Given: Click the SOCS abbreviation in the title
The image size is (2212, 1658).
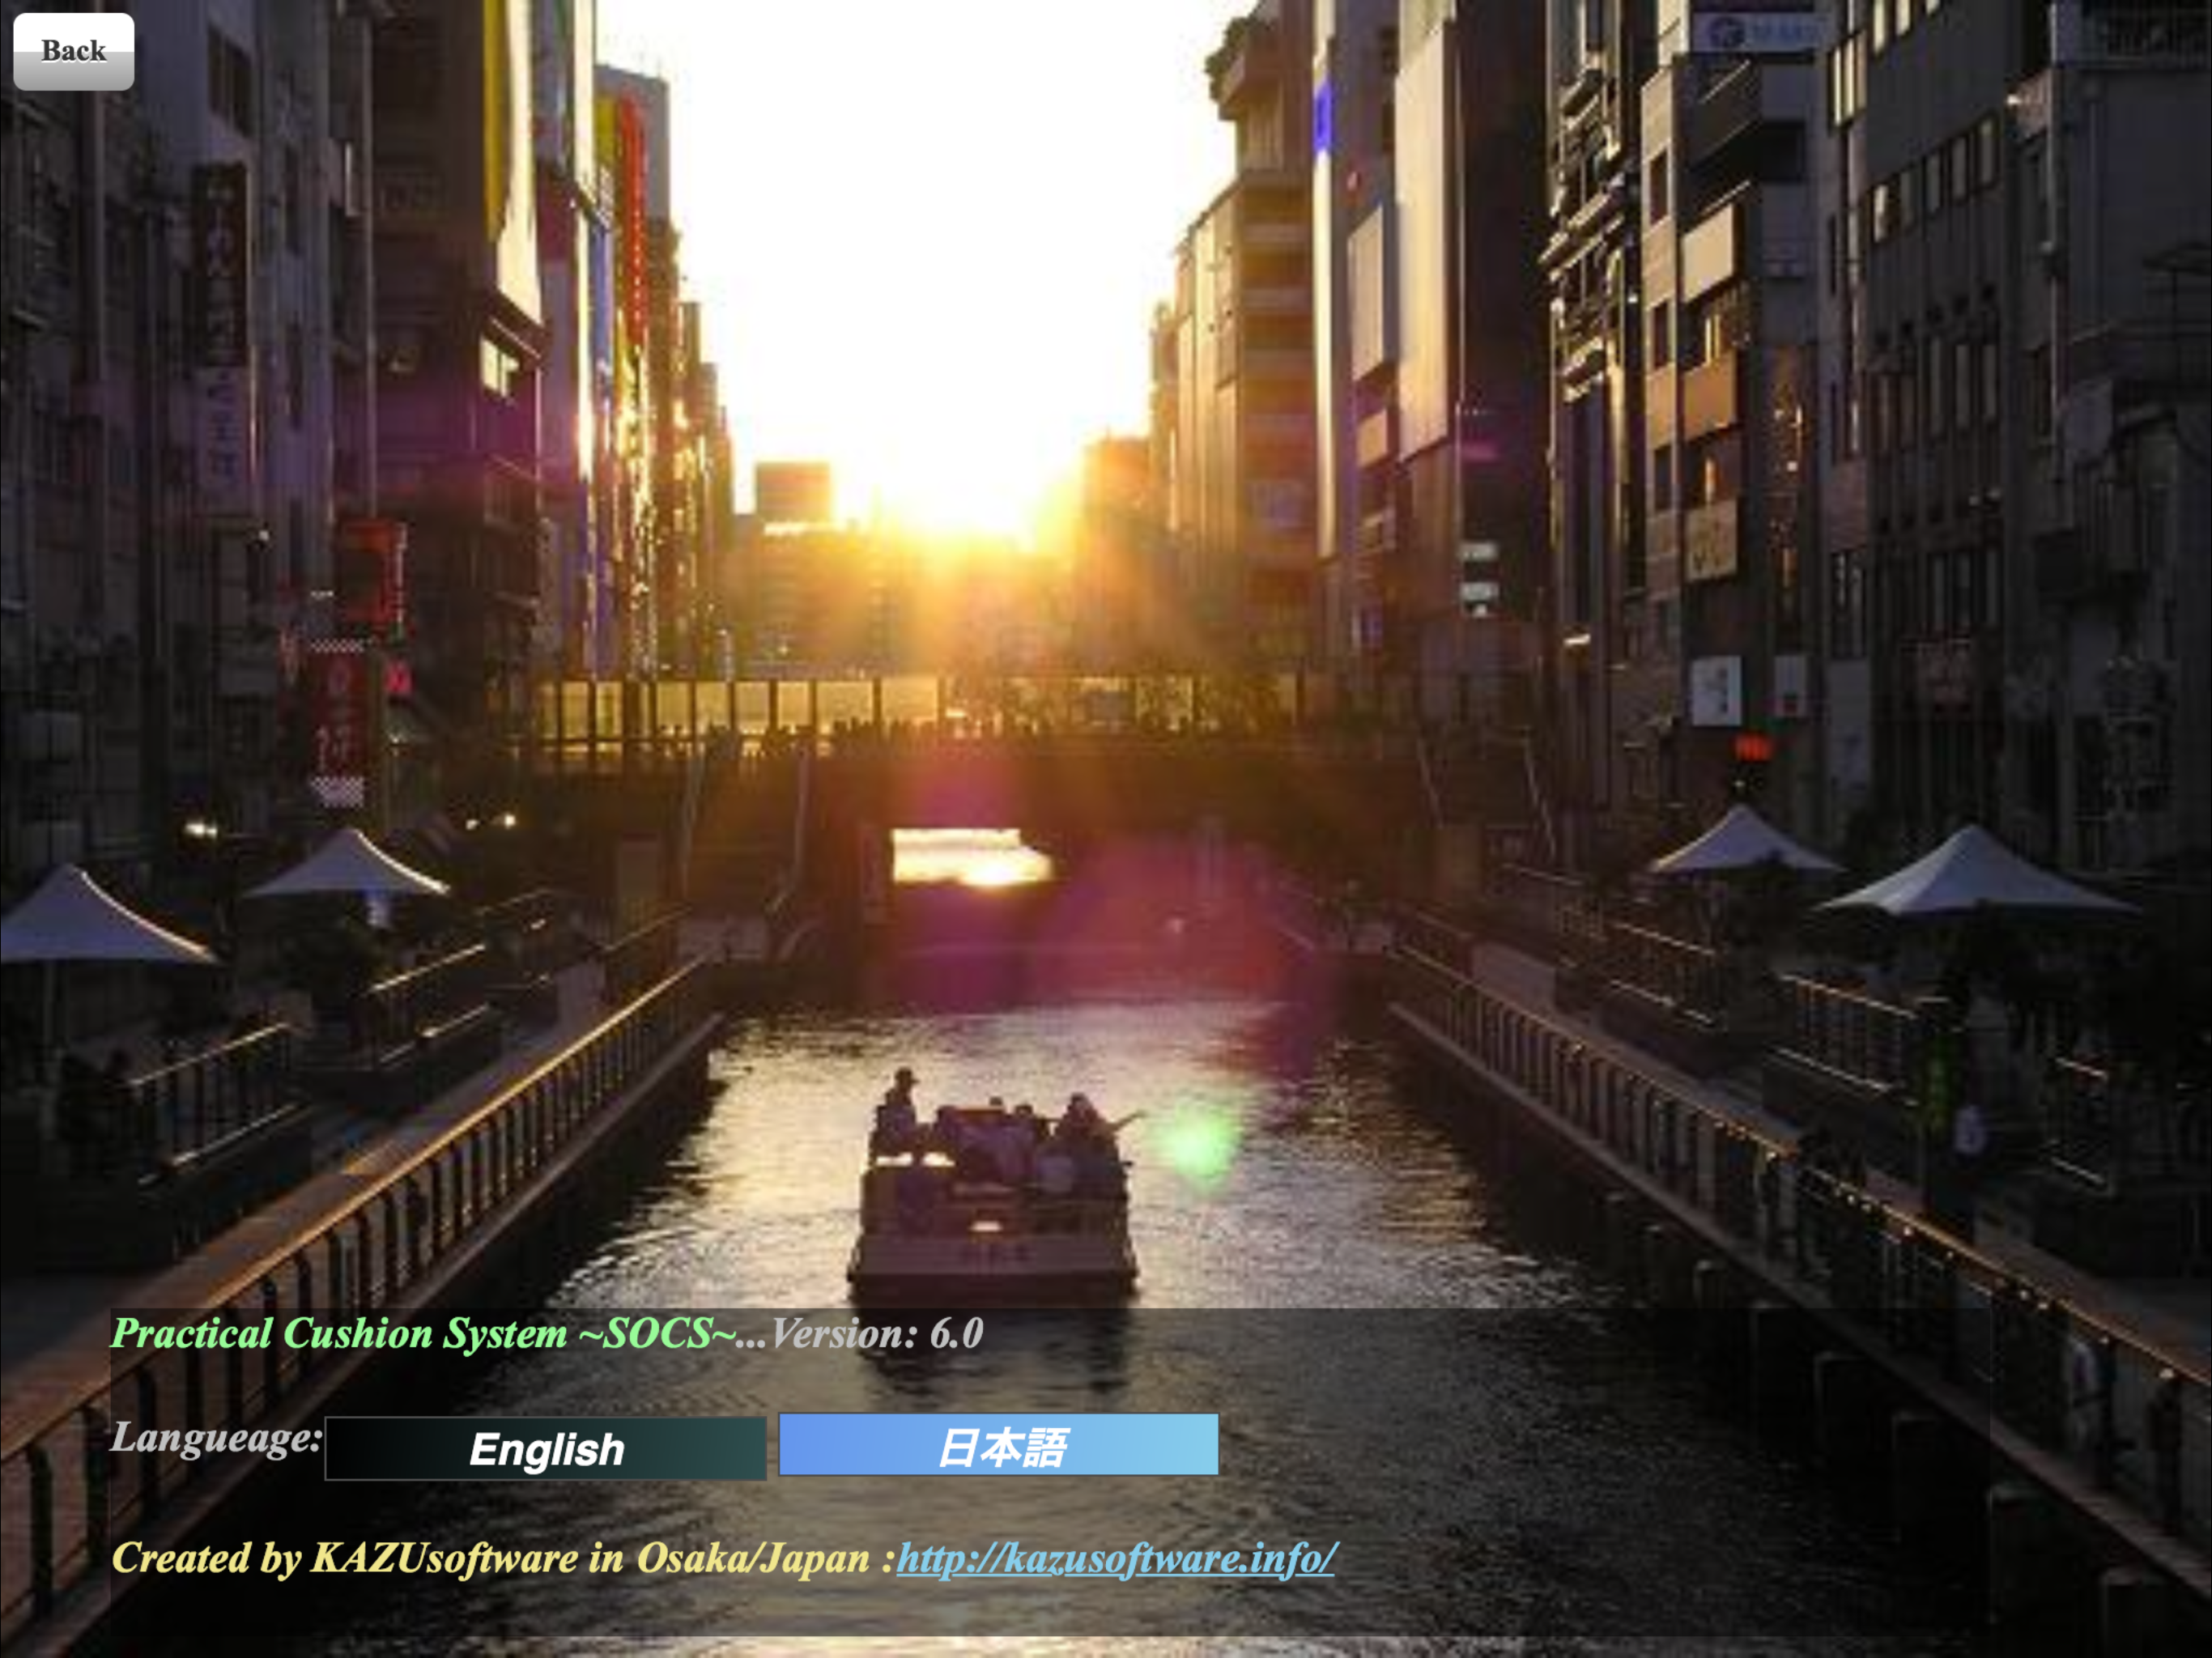Looking at the screenshot, I should point(657,1334).
